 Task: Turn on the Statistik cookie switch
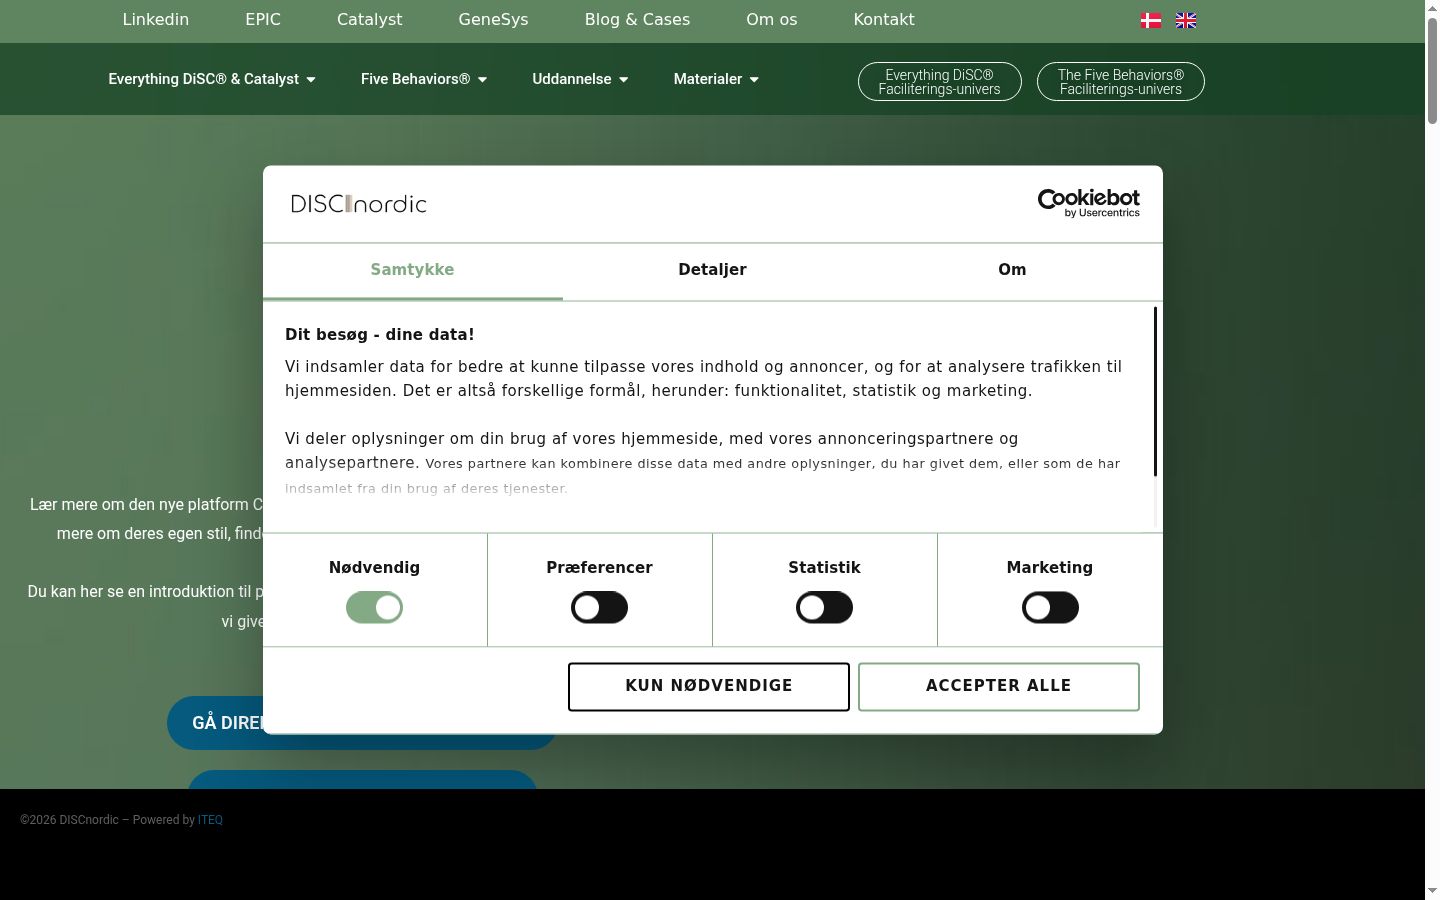(x=824, y=607)
